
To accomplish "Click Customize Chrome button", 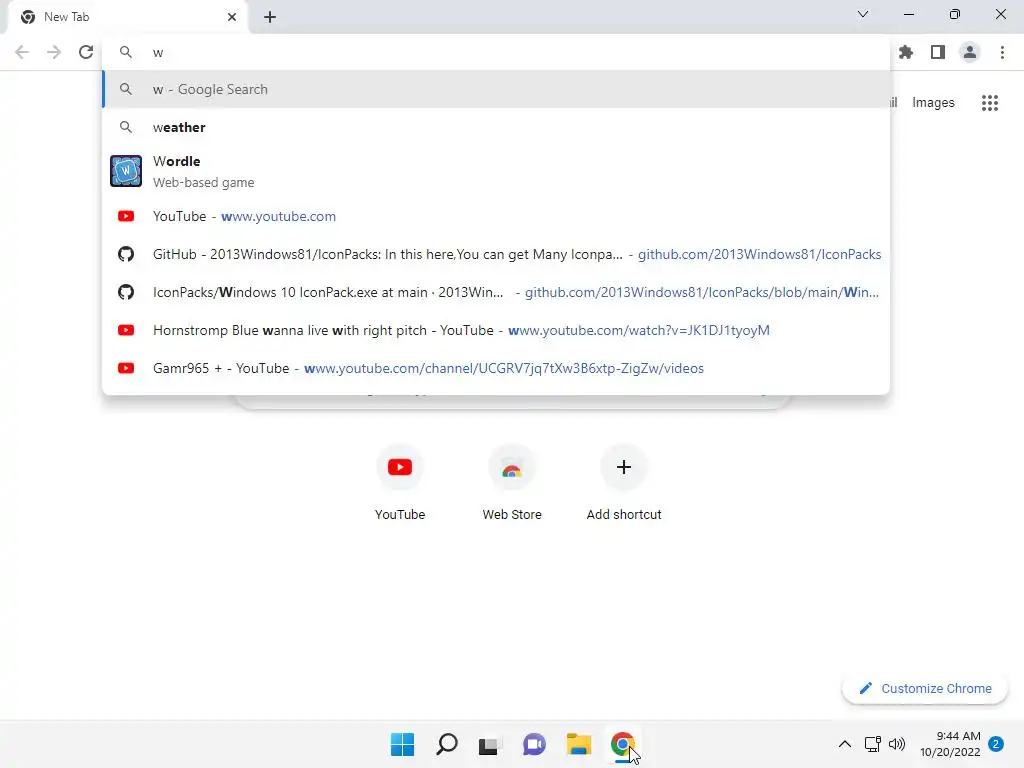I will (925, 688).
